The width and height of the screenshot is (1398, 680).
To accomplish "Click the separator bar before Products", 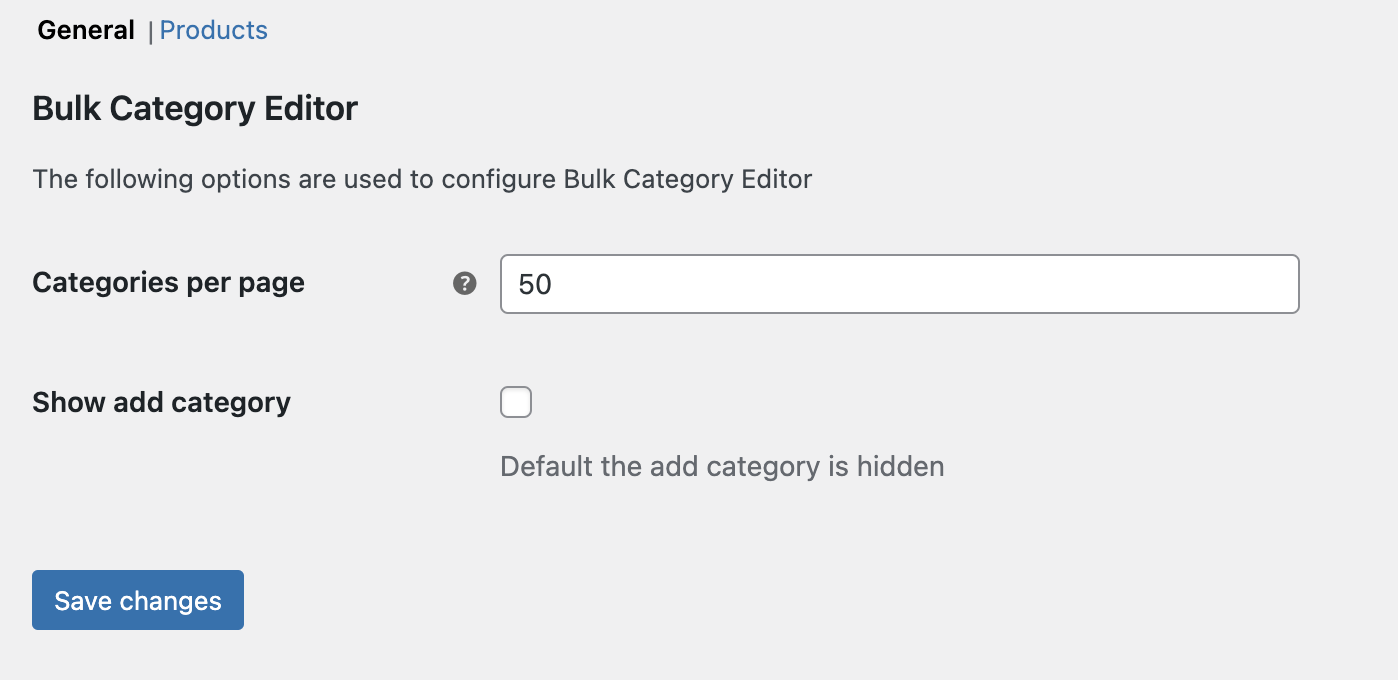I will pos(150,31).
